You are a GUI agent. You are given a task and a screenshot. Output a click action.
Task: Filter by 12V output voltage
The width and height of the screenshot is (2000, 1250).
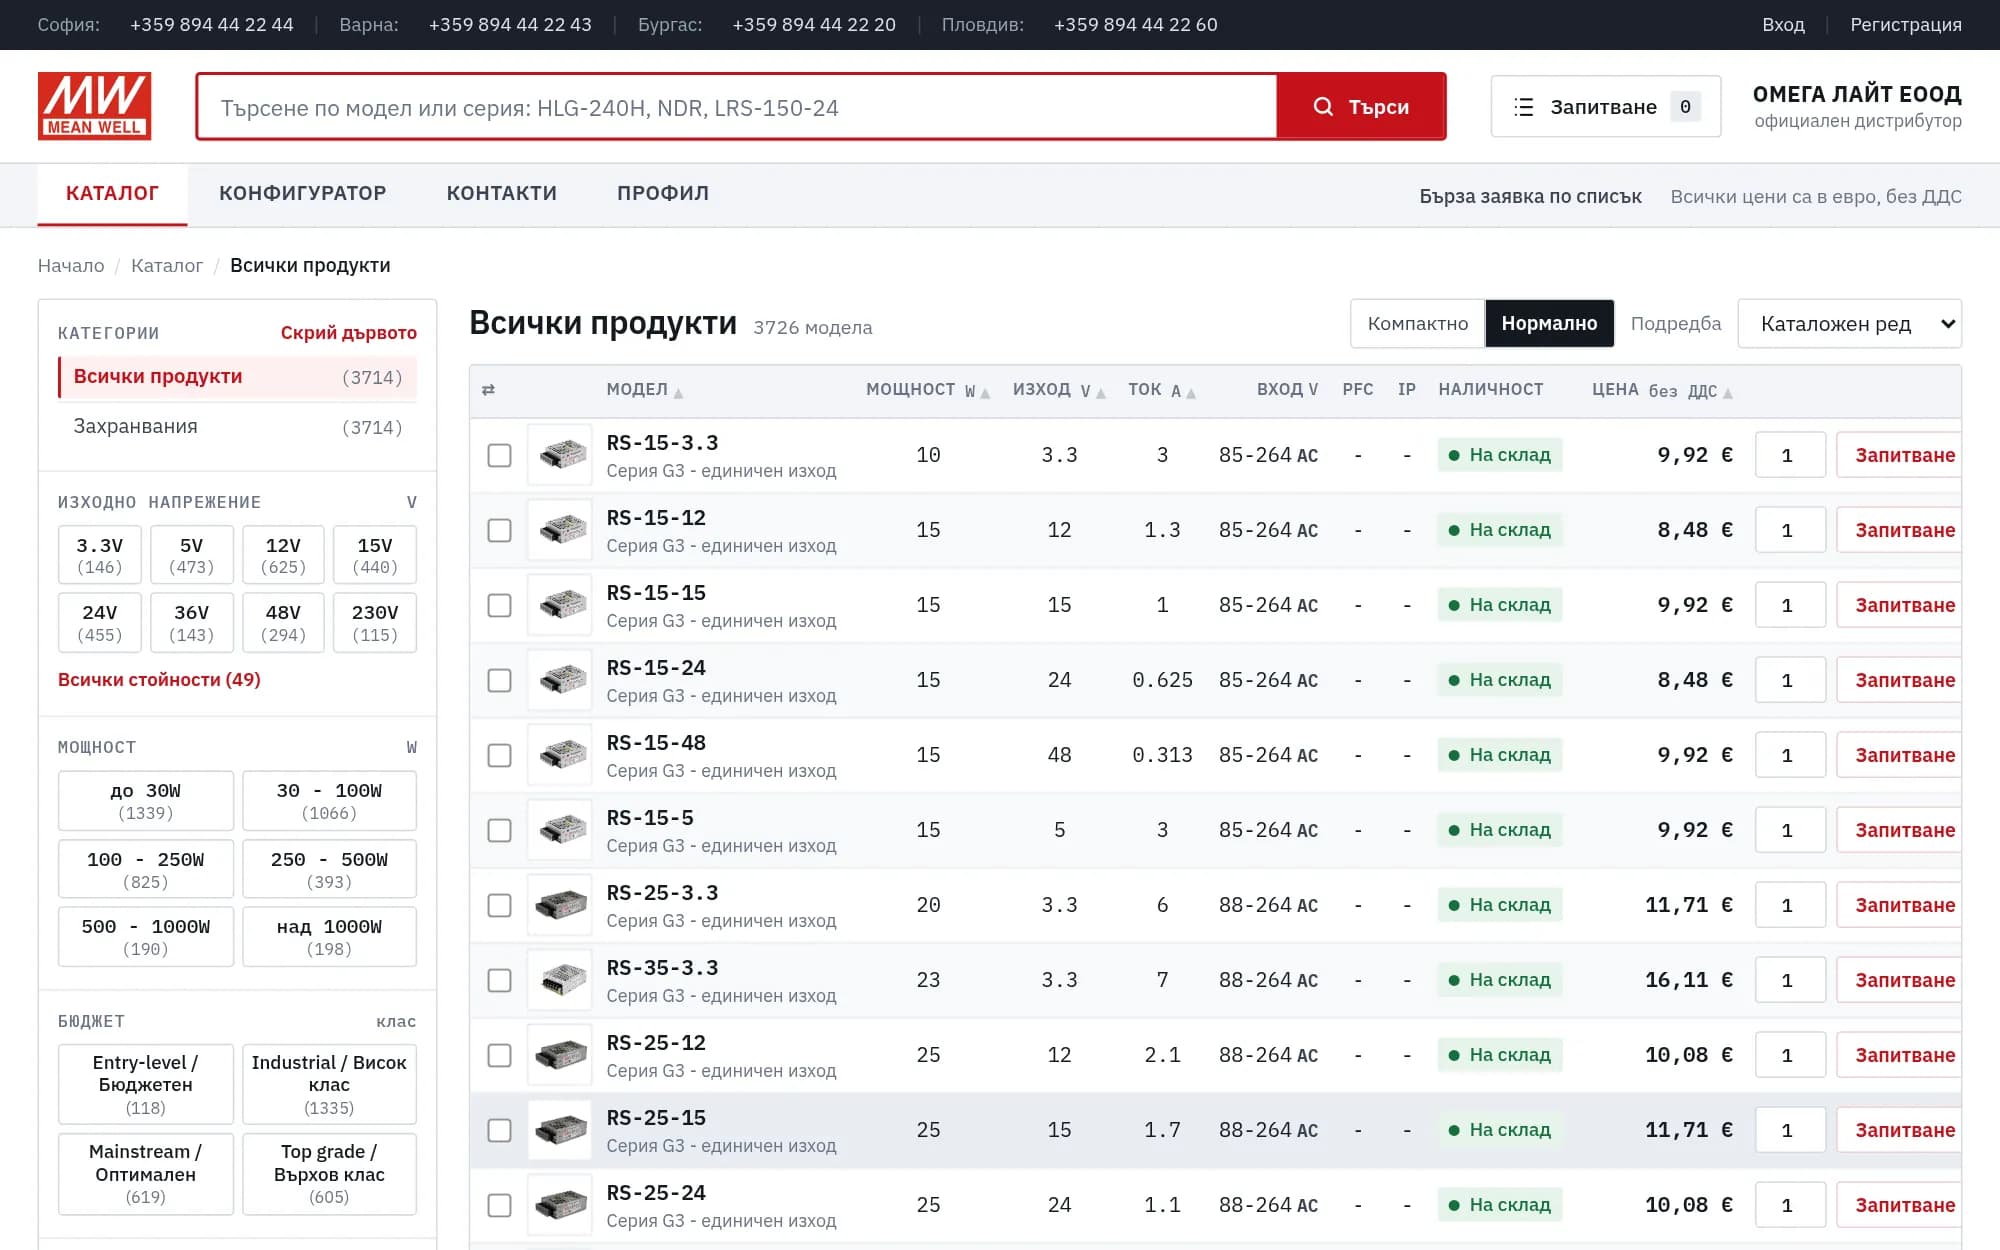coord(283,555)
